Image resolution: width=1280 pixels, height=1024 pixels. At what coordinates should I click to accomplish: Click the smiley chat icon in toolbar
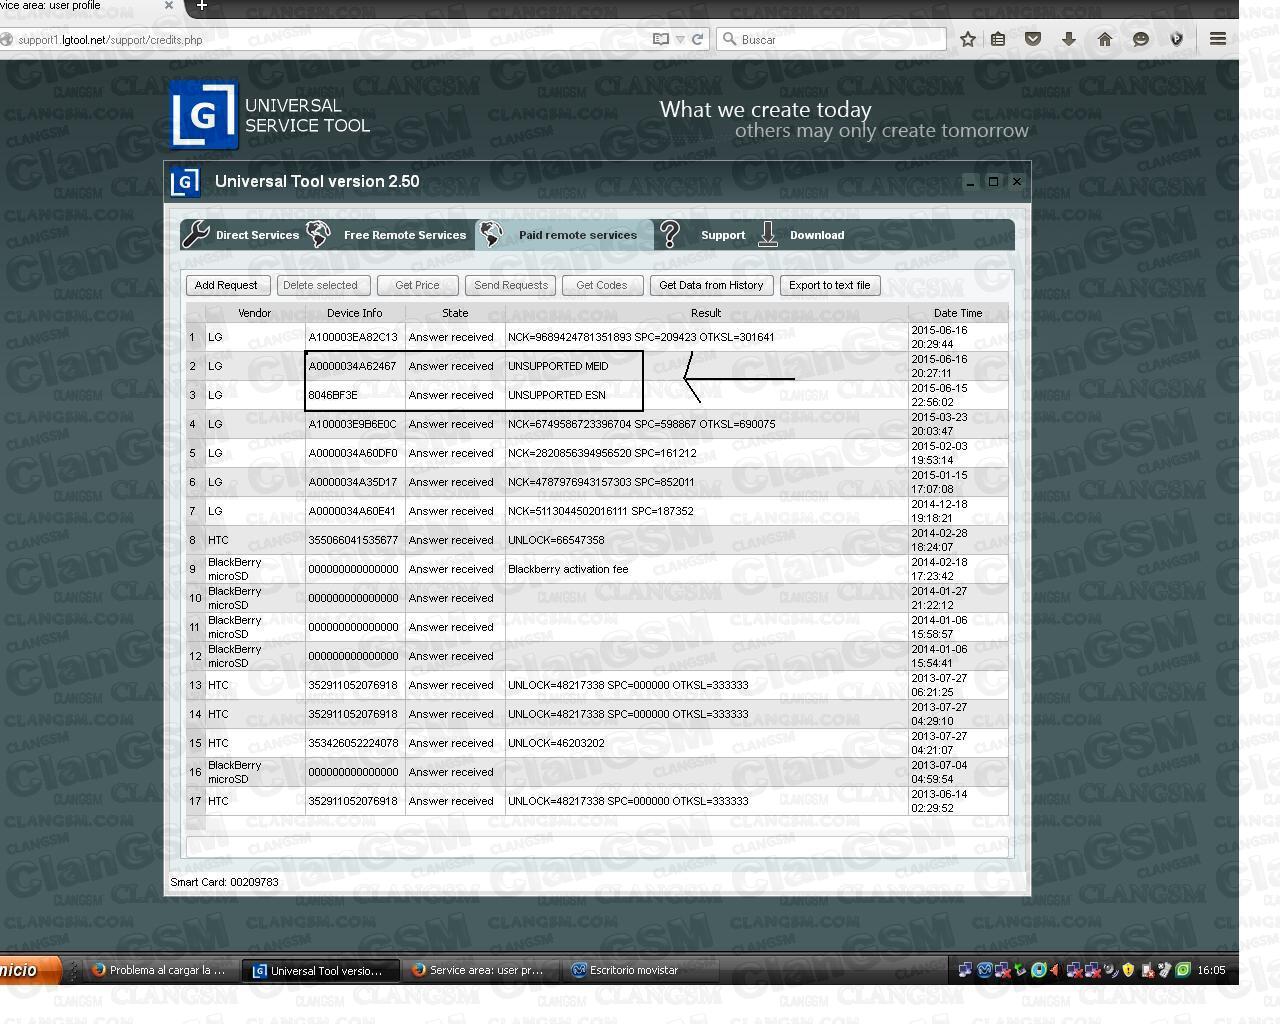(x=1141, y=39)
